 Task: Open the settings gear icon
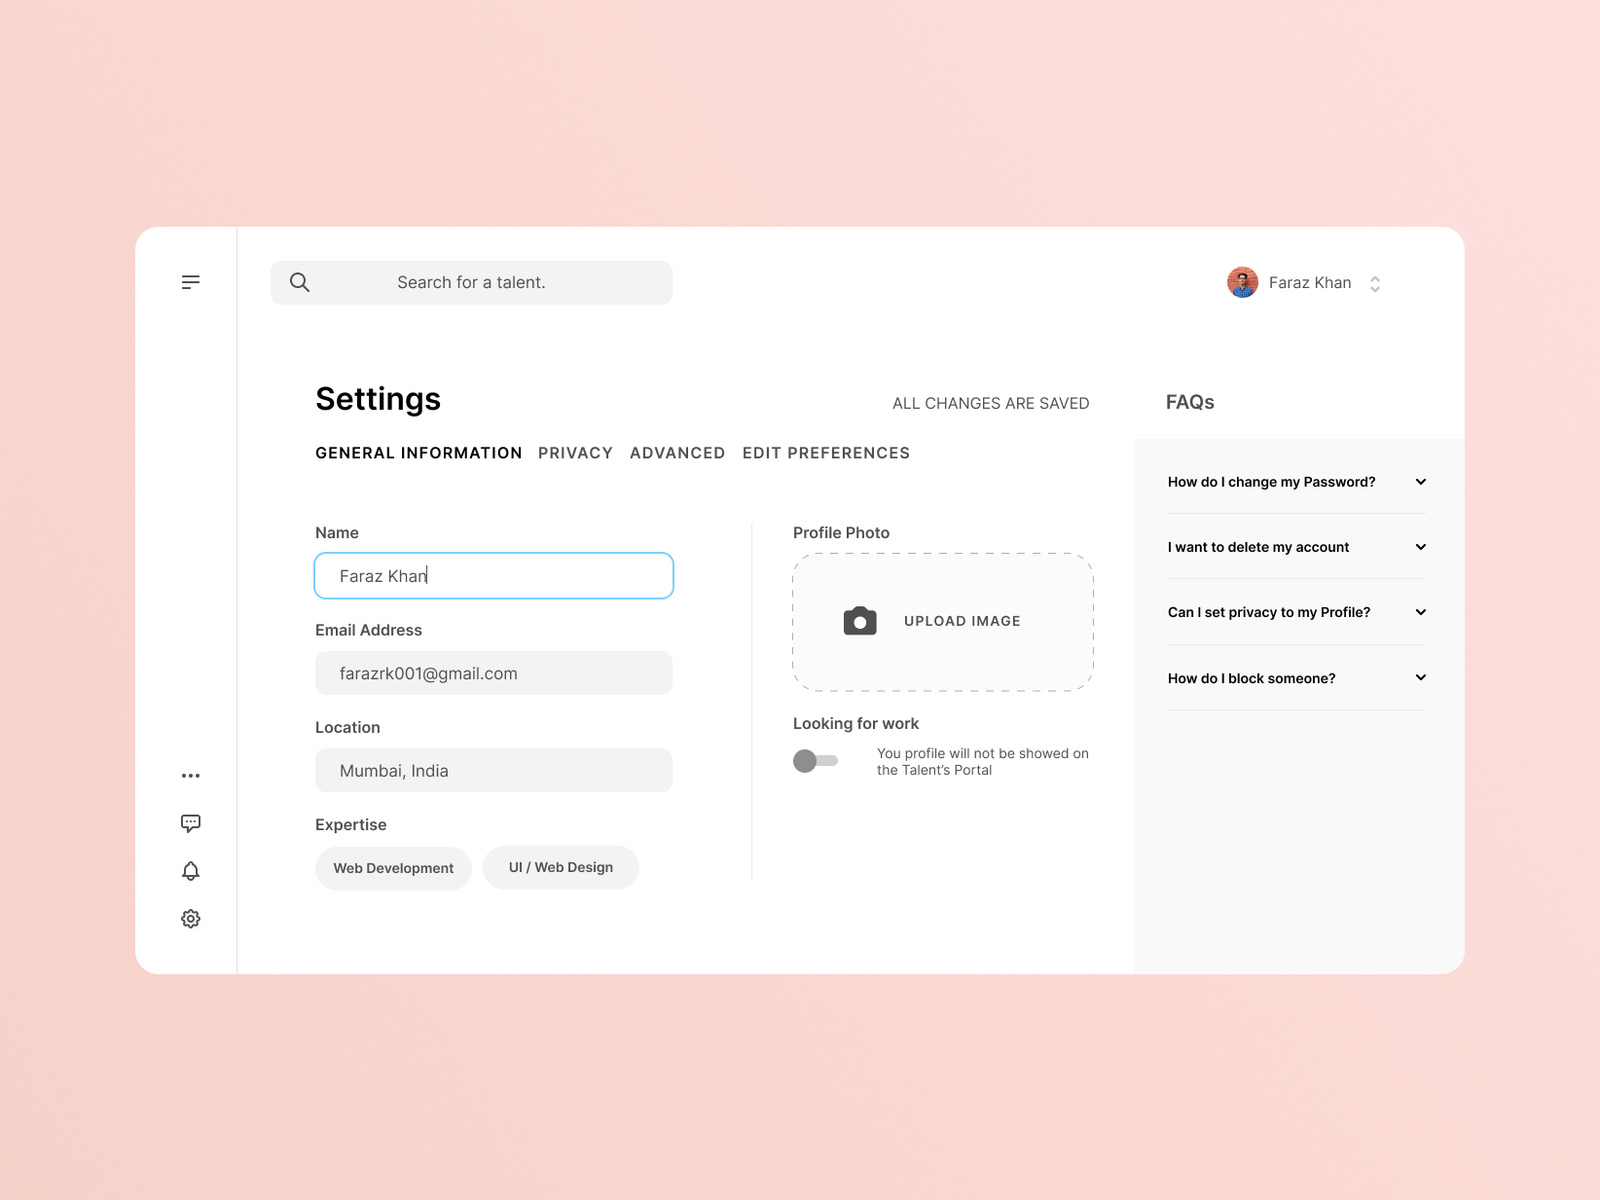pos(190,918)
